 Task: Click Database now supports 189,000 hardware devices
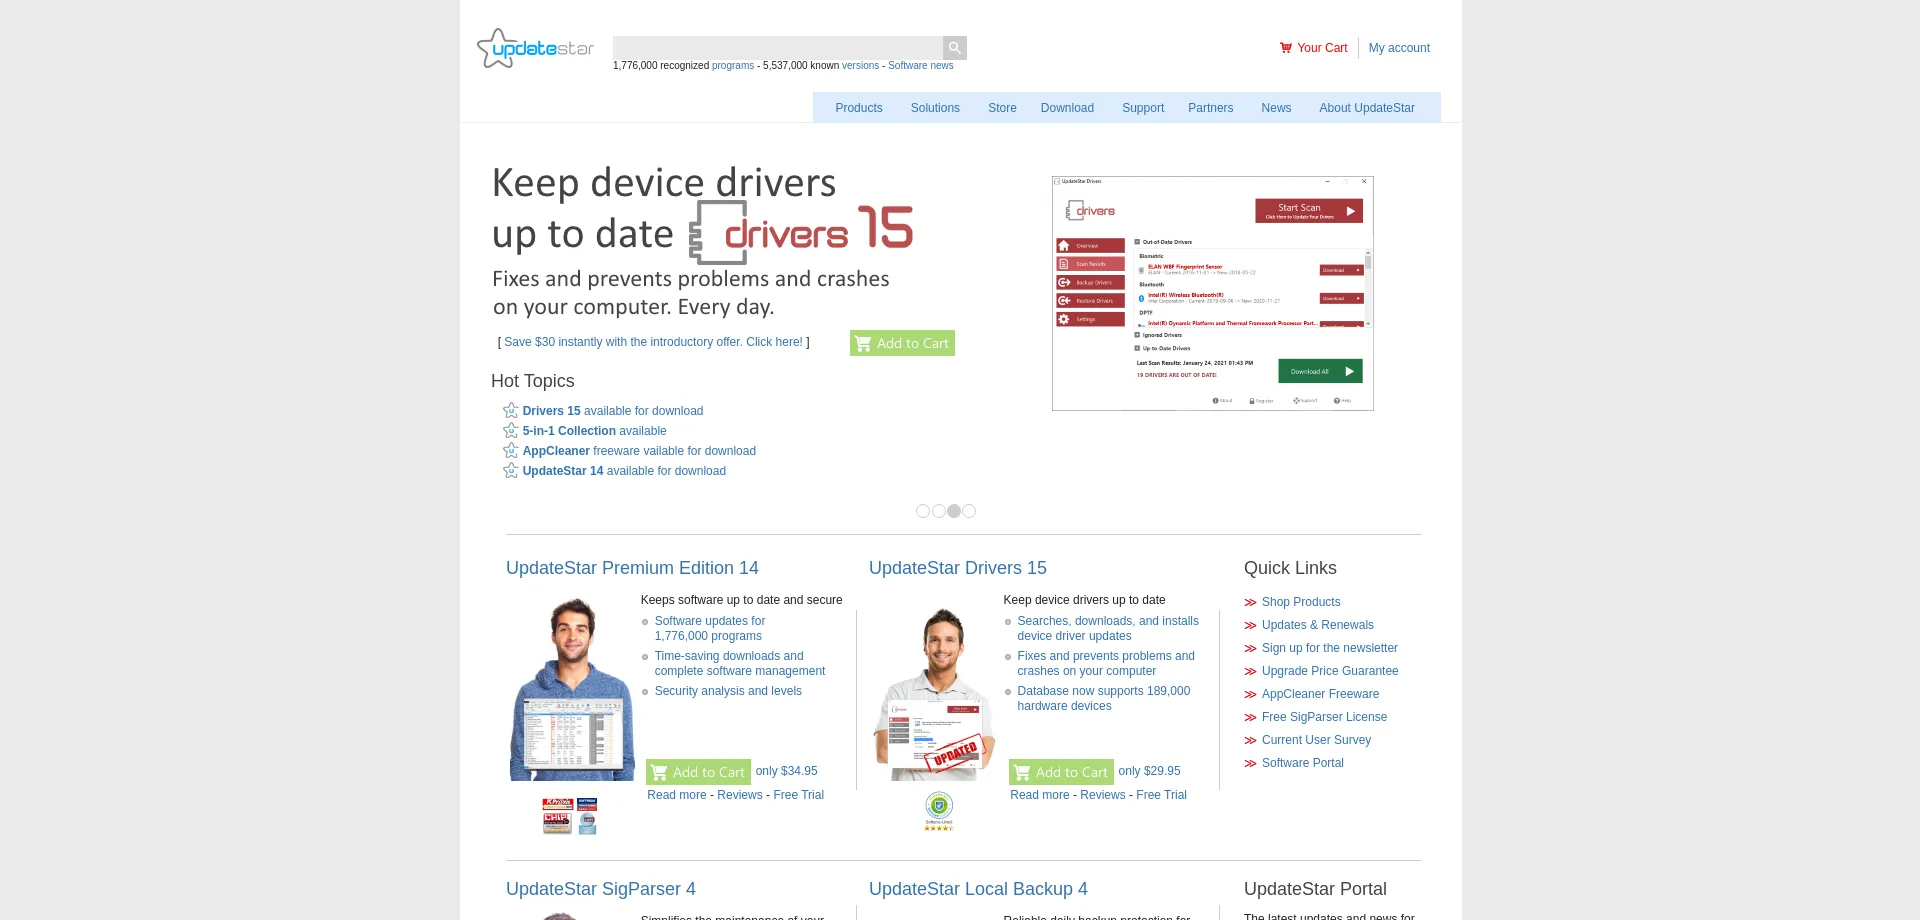(1104, 698)
